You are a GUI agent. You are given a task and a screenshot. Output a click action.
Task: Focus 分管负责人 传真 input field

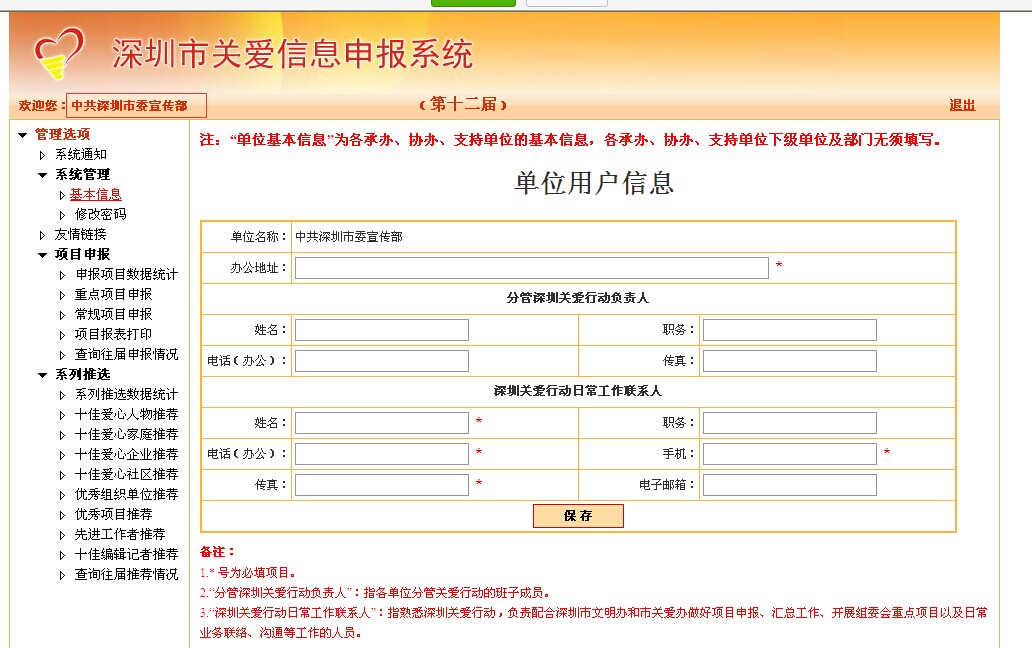click(790, 361)
